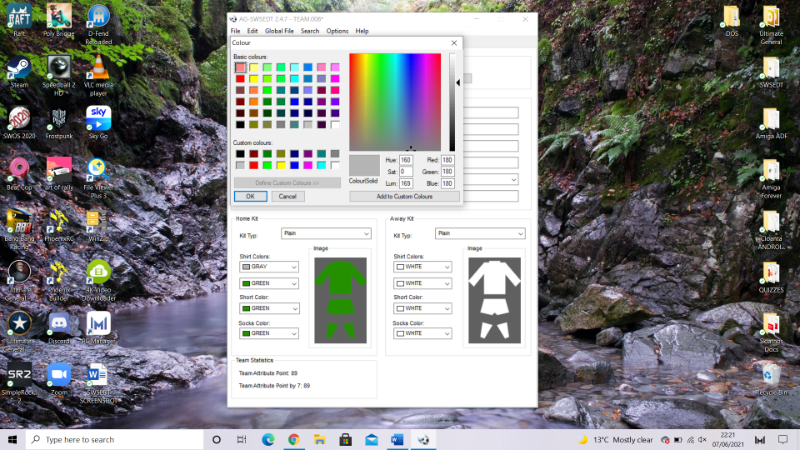Screen dimensions: 800x450
Task: Expand the Home Kit type dropdown
Action: point(326,233)
